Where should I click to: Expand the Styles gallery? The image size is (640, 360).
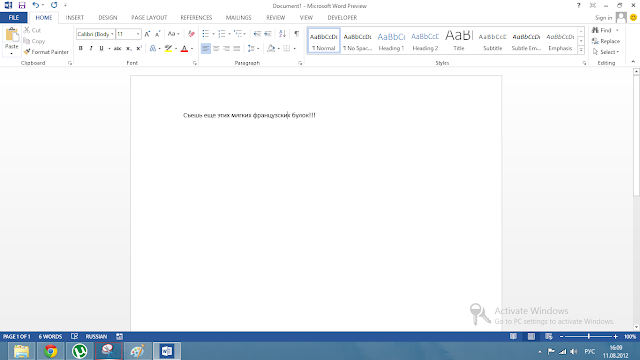tap(581, 50)
